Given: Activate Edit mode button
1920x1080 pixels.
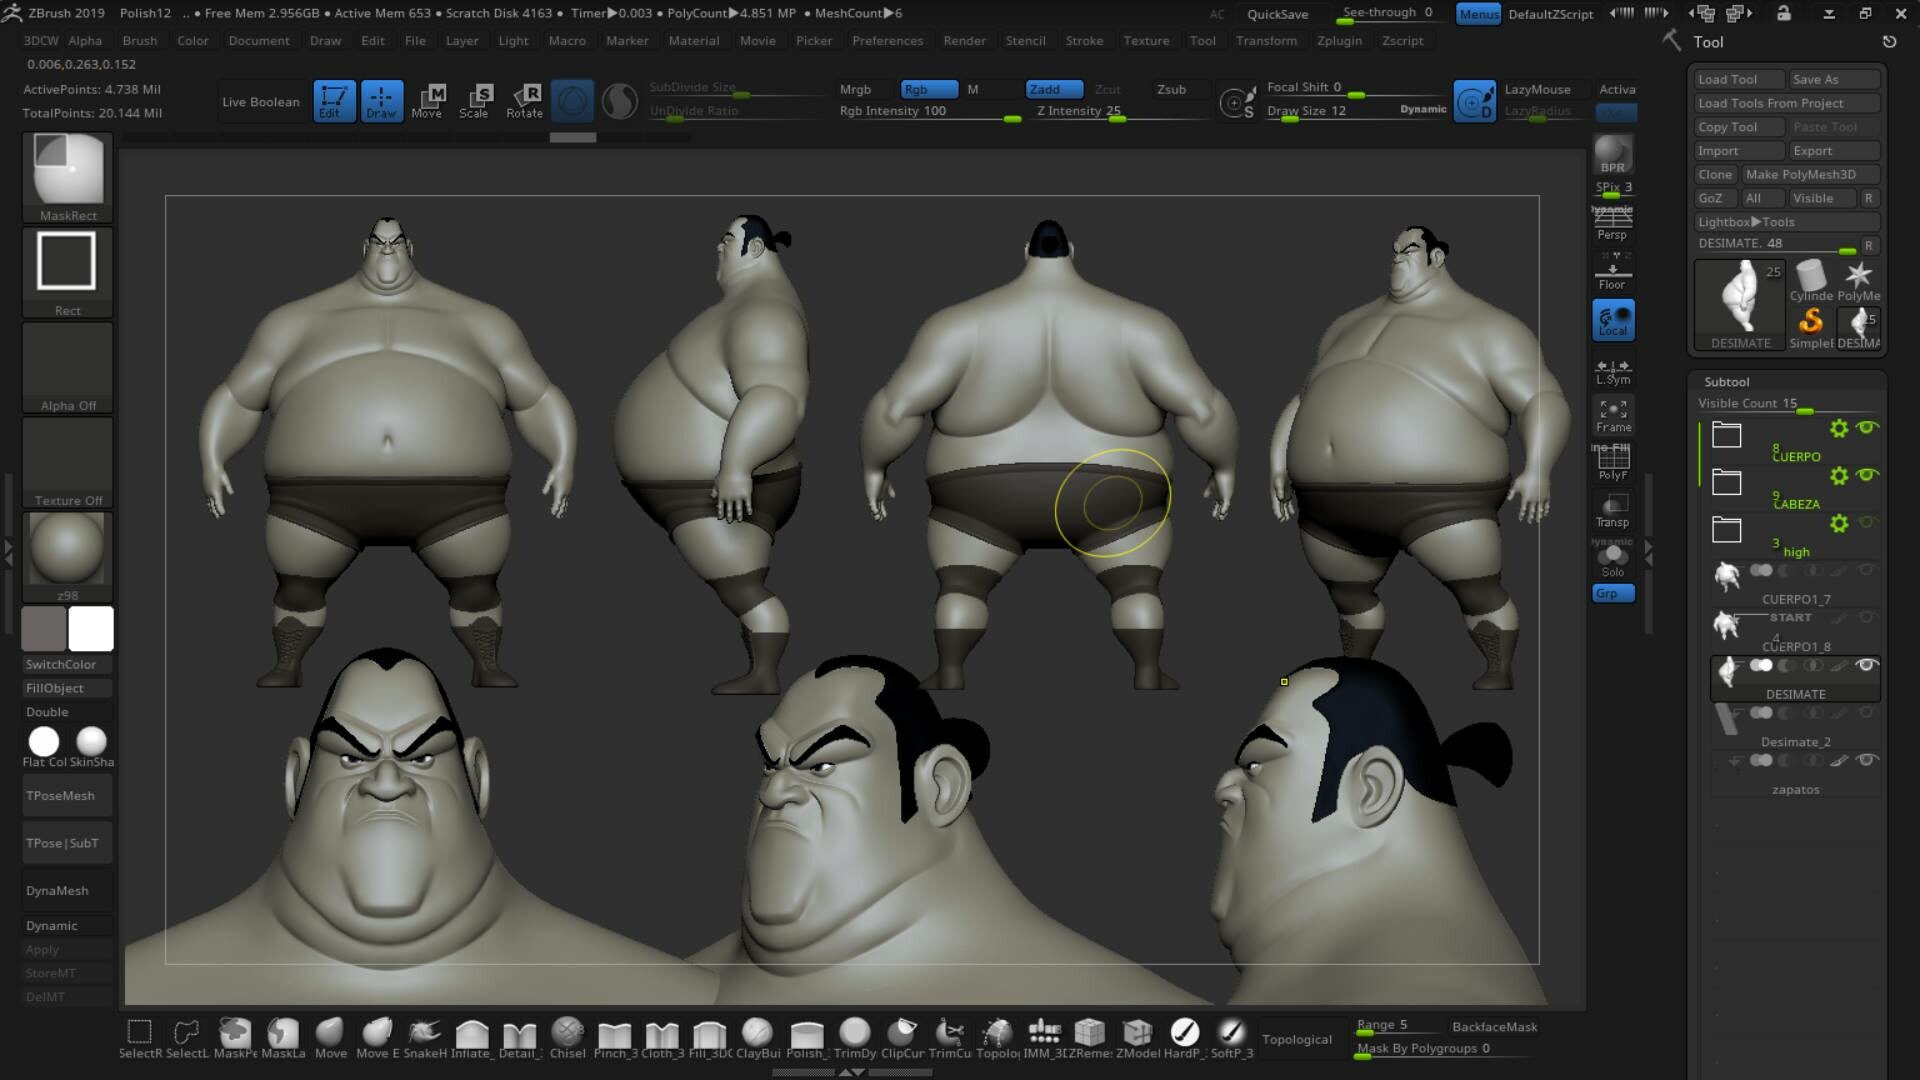Looking at the screenshot, I should (332, 101).
